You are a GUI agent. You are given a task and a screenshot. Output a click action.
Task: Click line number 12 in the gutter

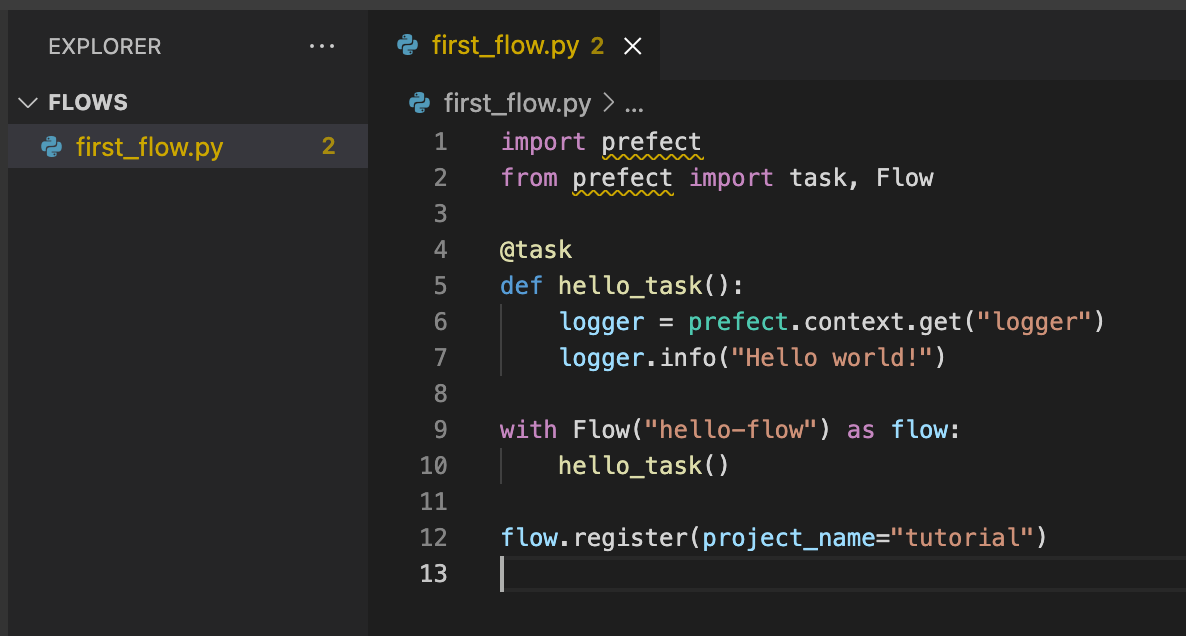click(x=433, y=538)
